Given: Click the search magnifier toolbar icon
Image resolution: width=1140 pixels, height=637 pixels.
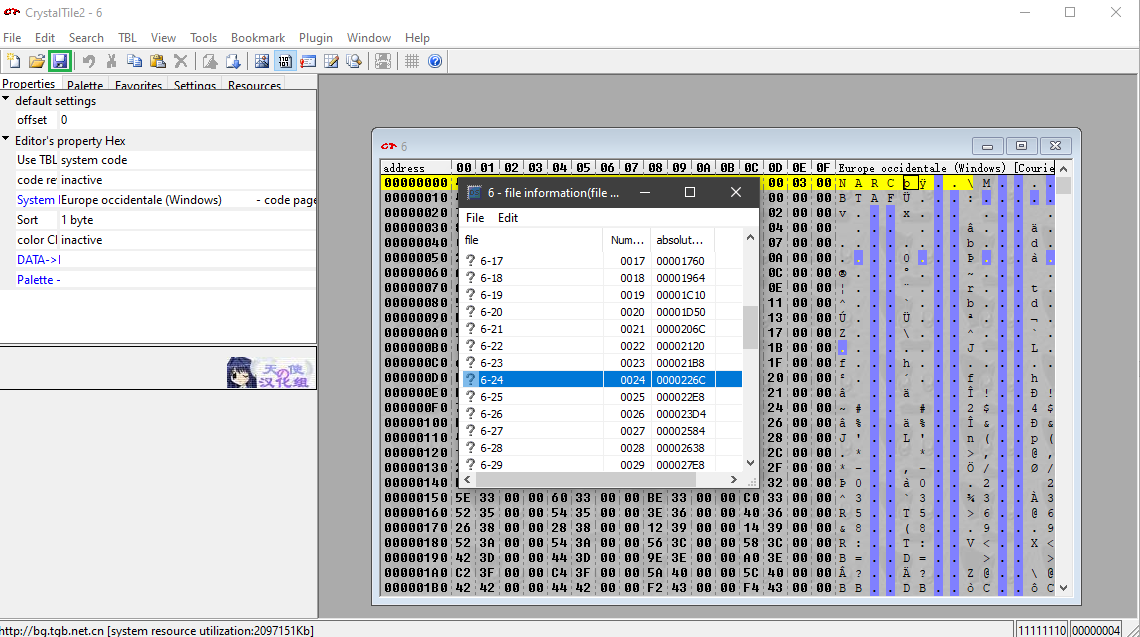Looking at the screenshot, I should click(354, 62).
